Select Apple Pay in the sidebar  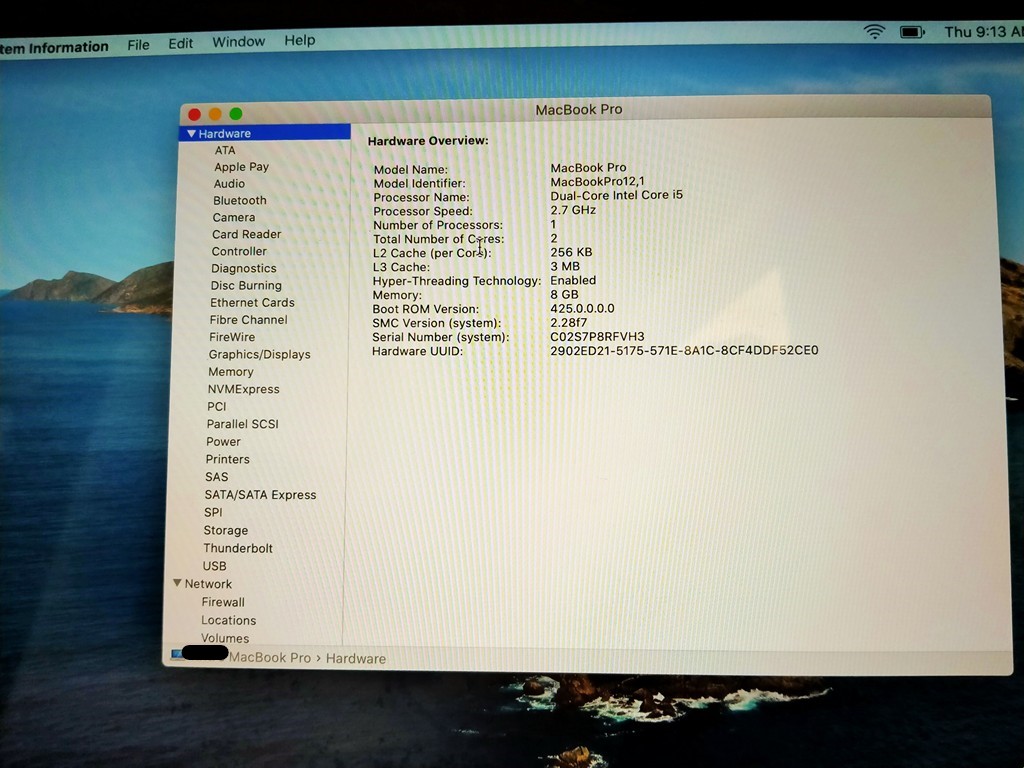[242, 167]
